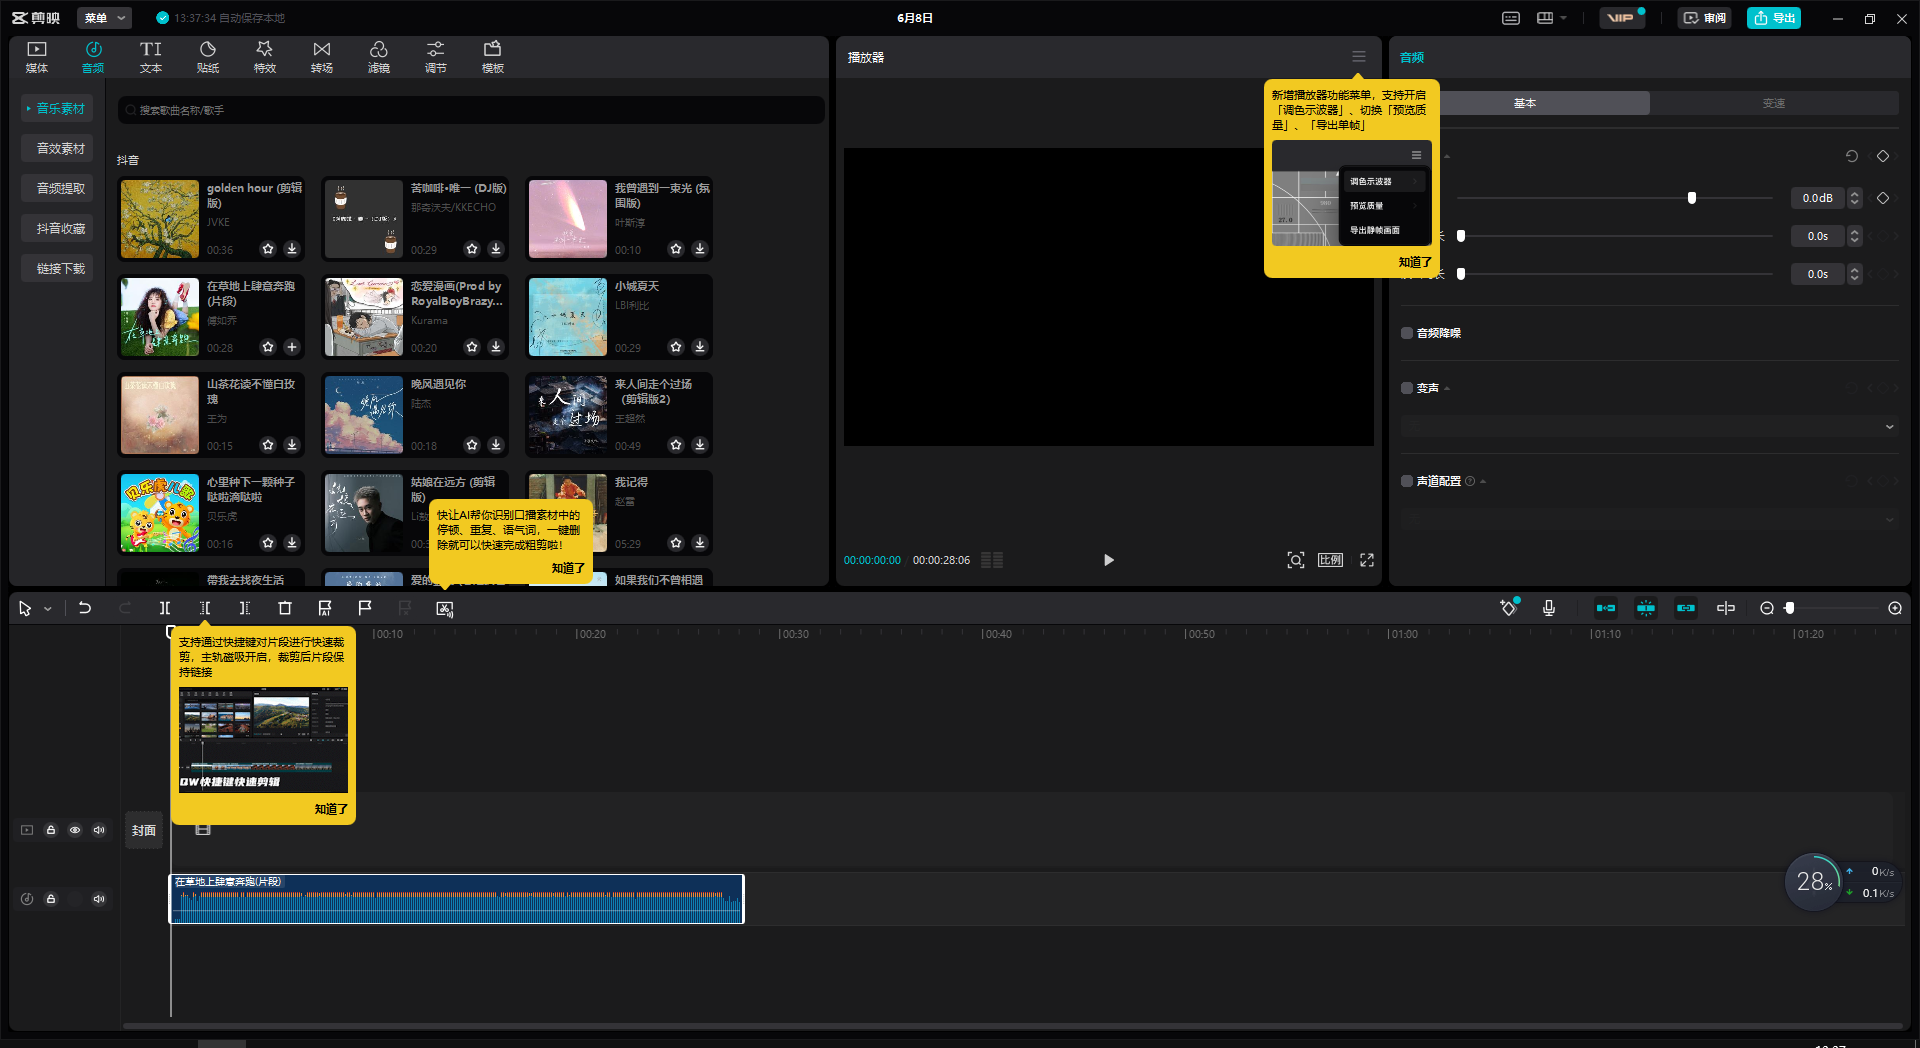This screenshot has width=1920, height=1048.
Task: Click the AI marker flag icon
Action: 325,608
